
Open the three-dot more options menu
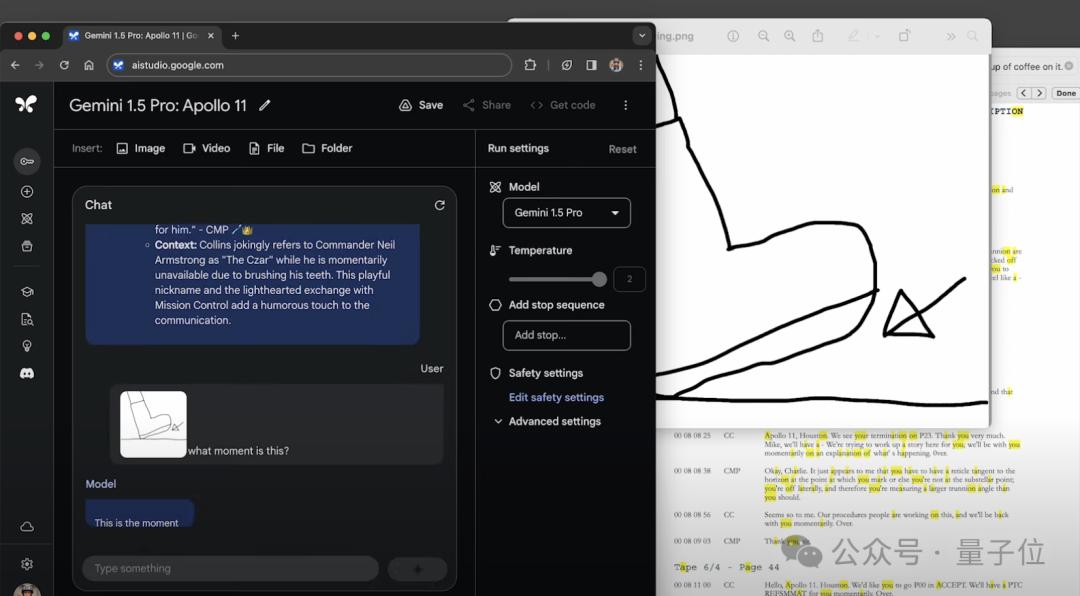tap(625, 105)
